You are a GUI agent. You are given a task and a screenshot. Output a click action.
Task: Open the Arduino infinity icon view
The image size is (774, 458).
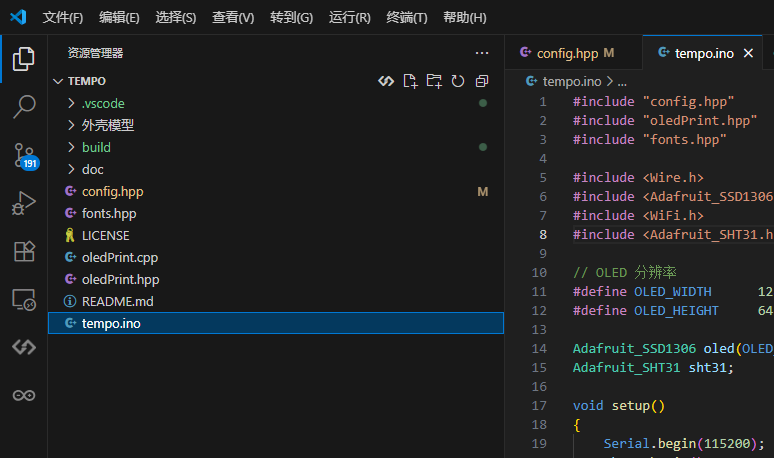click(x=24, y=396)
